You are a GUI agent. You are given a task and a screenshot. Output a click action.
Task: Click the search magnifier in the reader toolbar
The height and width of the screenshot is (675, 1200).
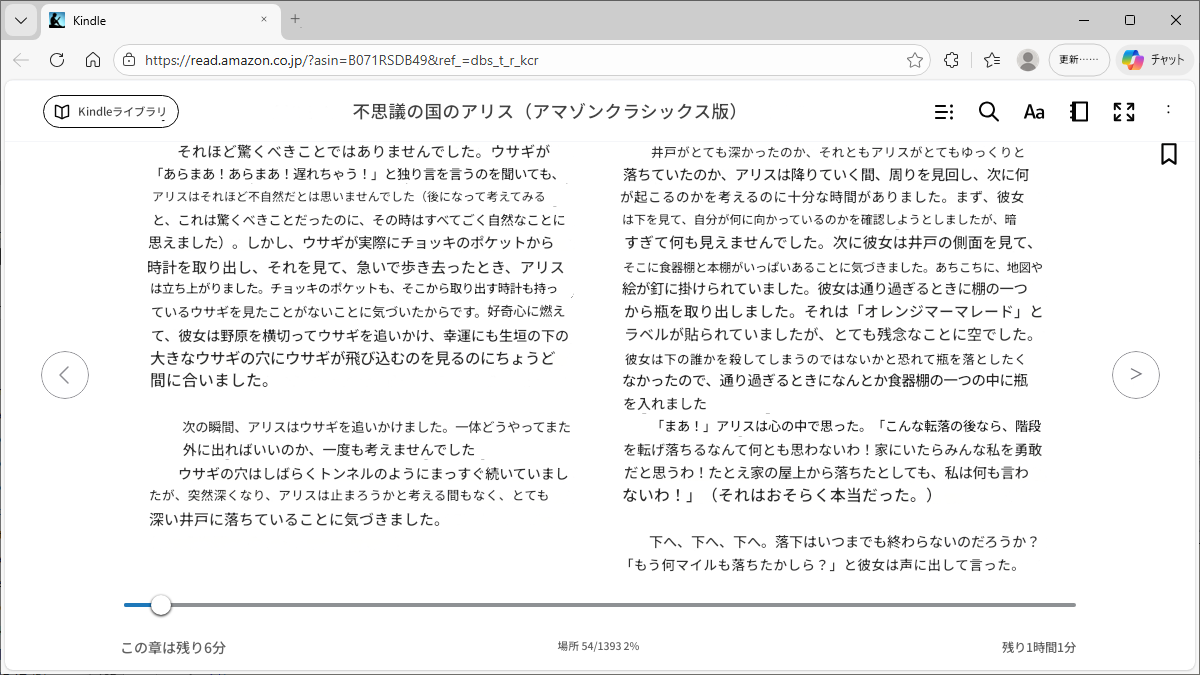pyautogui.click(x=988, y=112)
